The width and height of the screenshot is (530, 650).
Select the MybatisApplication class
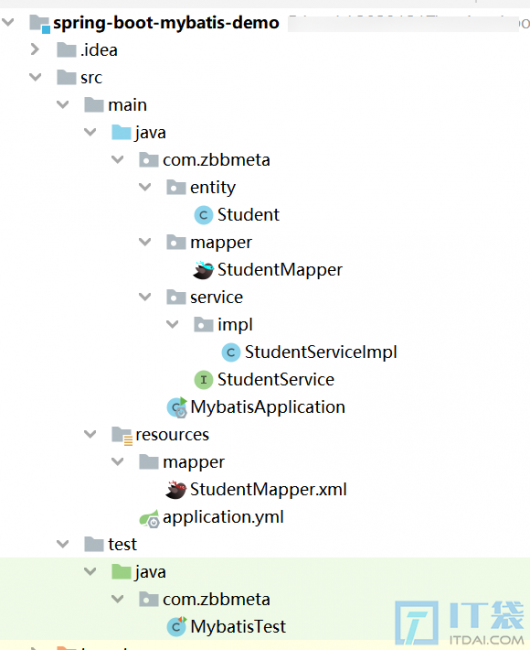(268, 407)
